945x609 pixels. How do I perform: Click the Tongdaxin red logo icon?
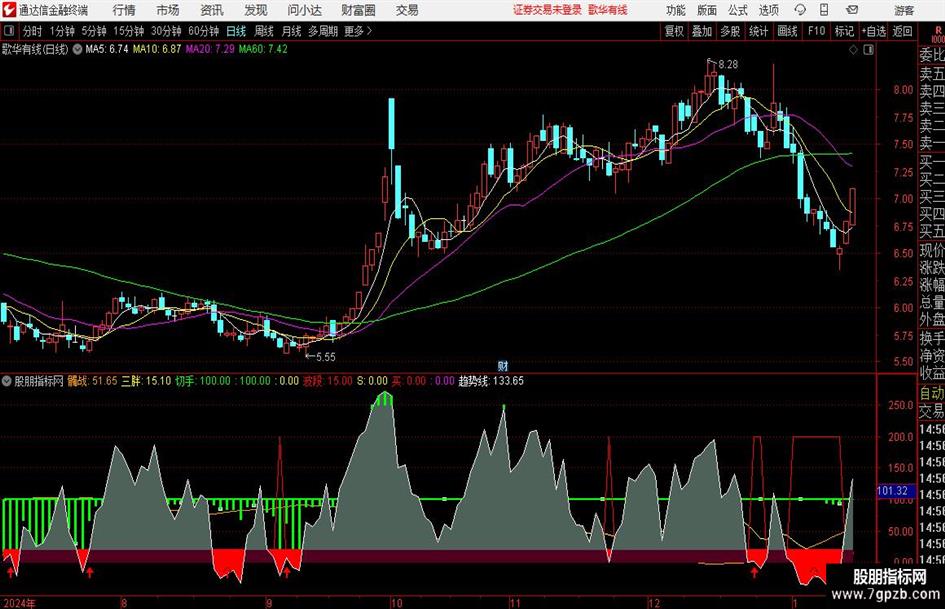tap(9, 10)
